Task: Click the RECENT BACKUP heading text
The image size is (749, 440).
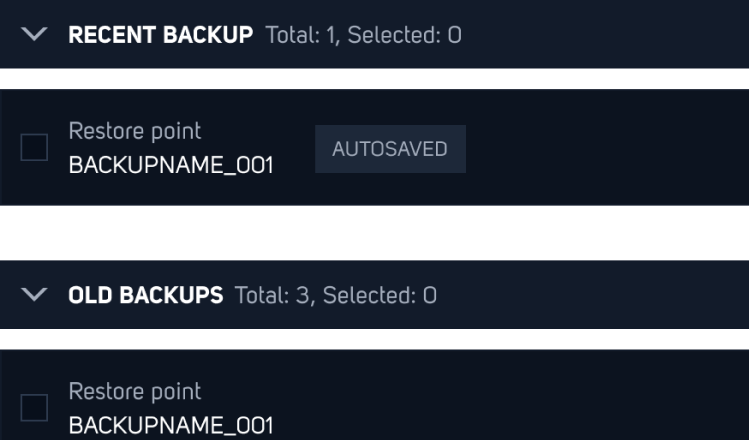Action: pos(160,35)
